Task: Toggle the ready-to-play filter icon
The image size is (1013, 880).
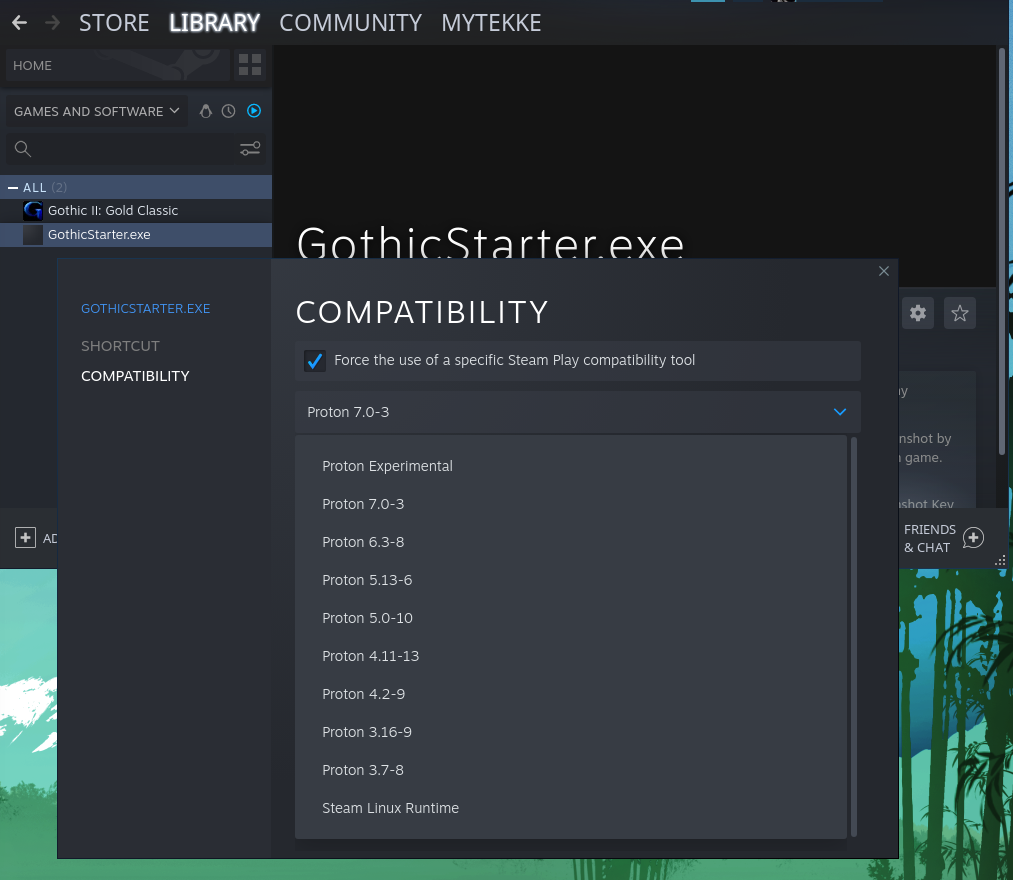Action: (x=254, y=111)
